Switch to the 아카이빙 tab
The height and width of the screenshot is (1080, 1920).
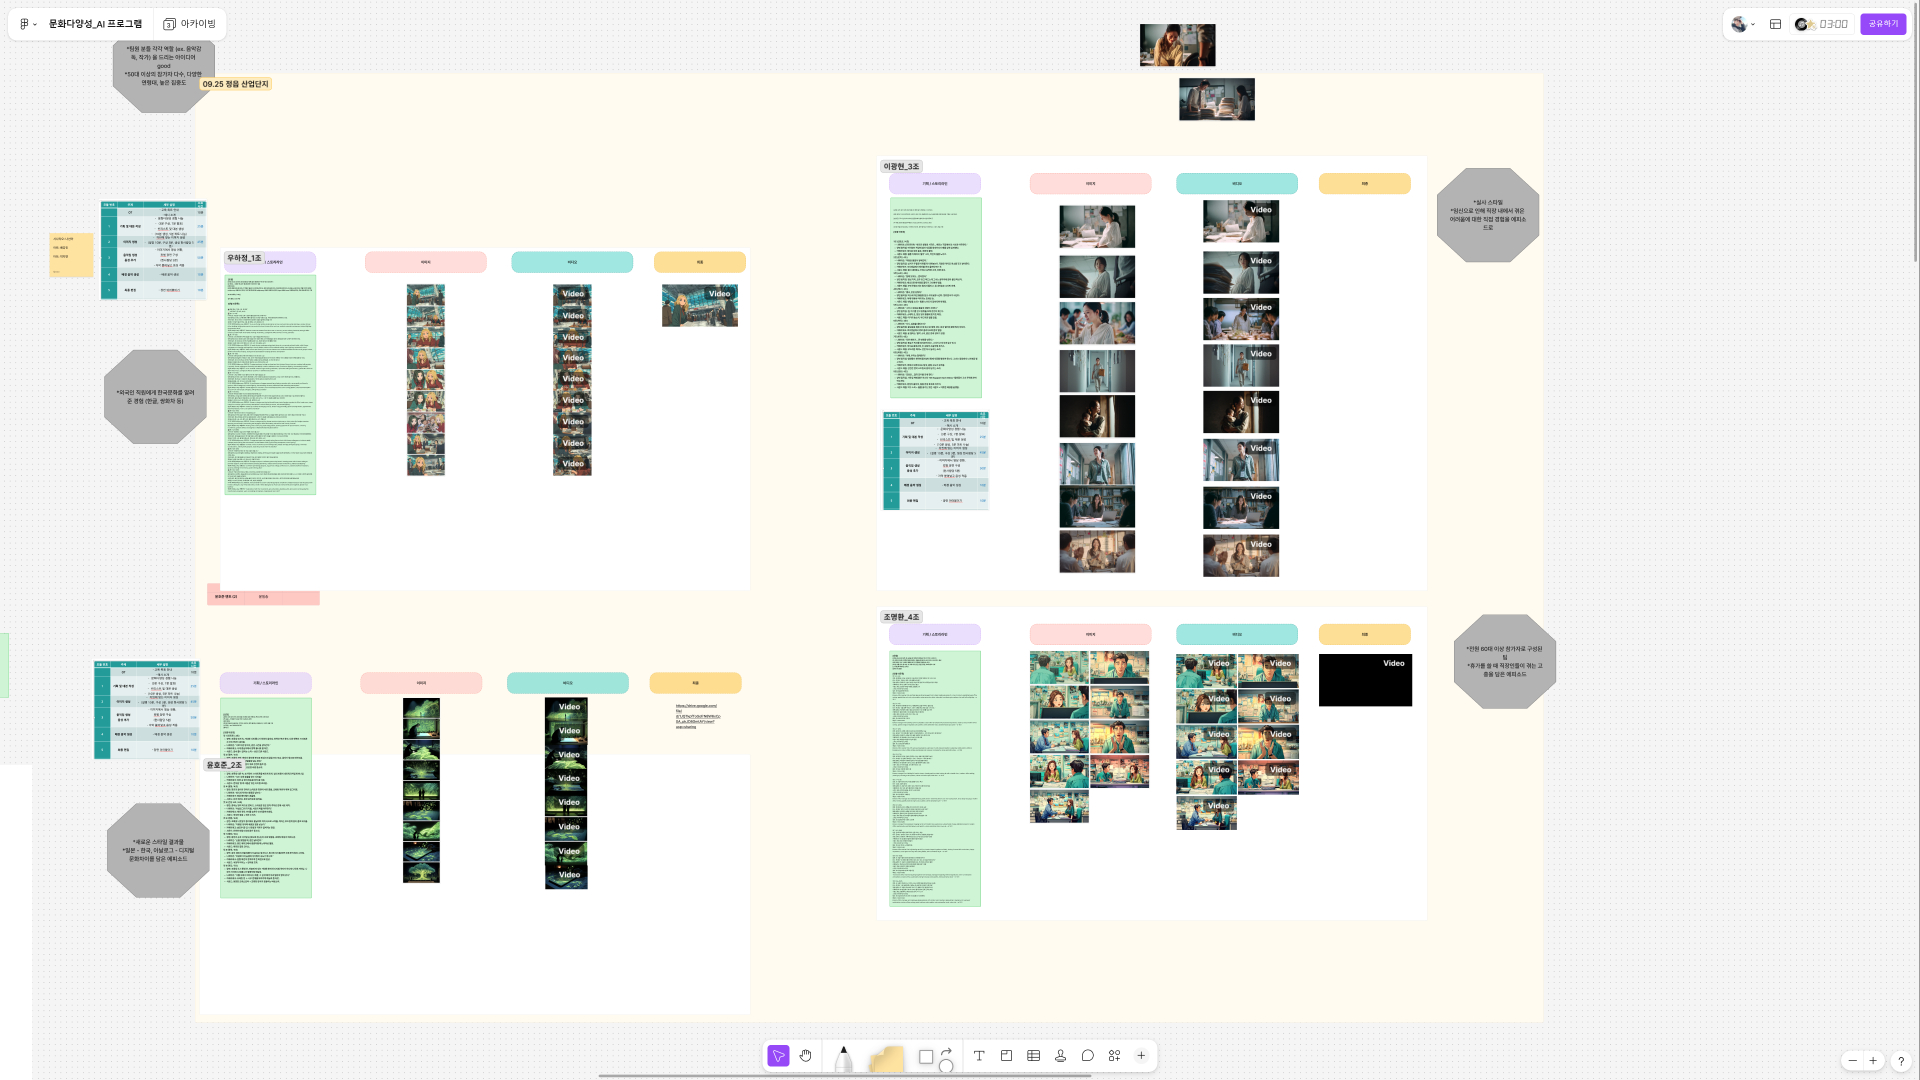188,23
